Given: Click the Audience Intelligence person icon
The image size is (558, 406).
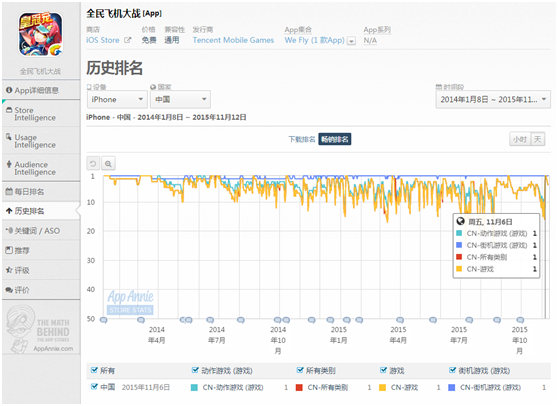Looking at the screenshot, I should click(x=9, y=164).
